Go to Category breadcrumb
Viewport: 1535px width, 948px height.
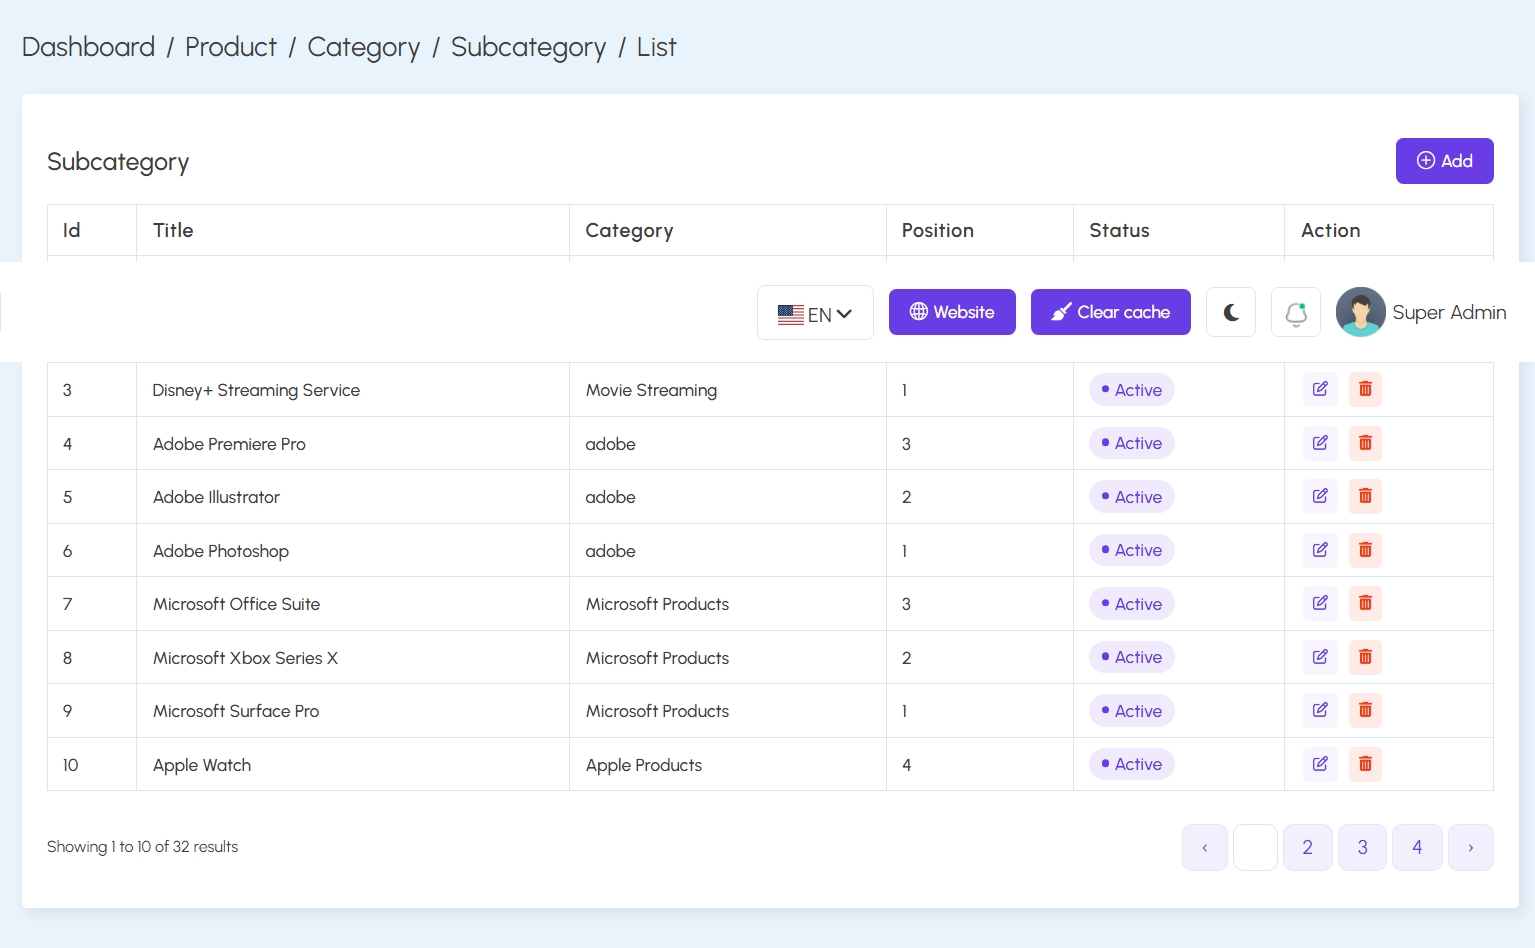tap(364, 47)
